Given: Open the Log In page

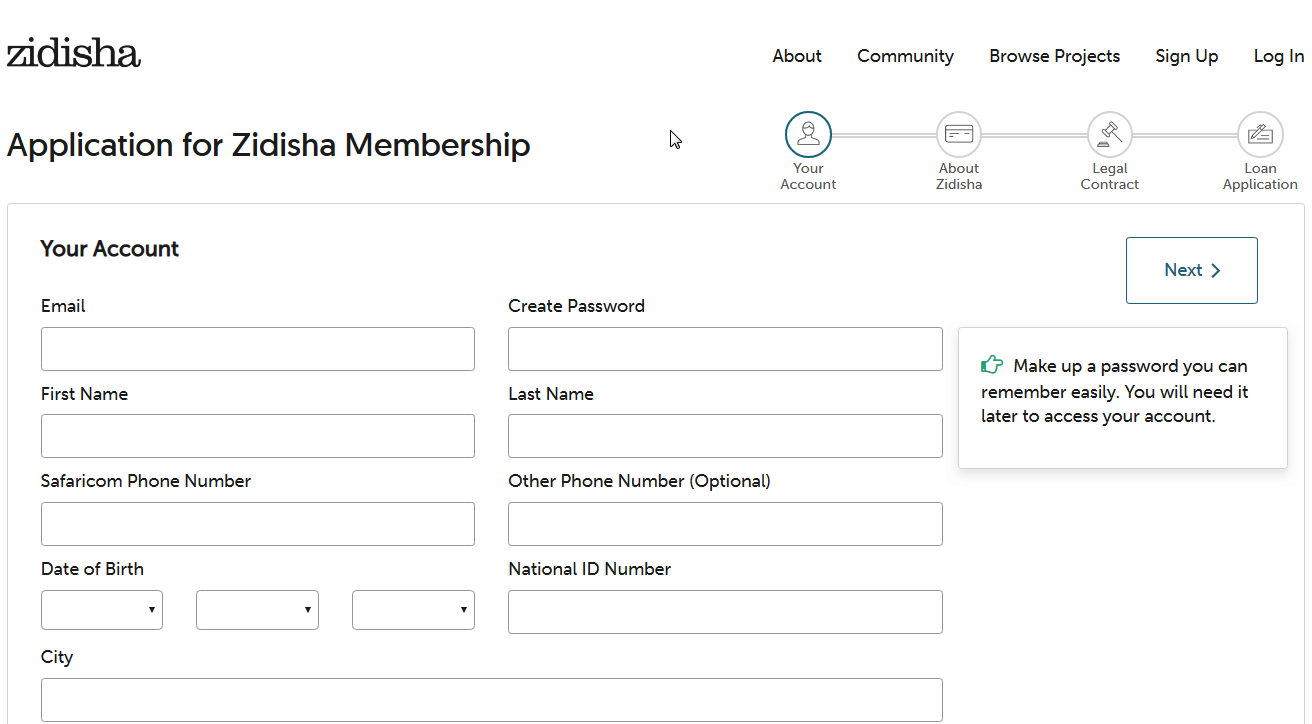Looking at the screenshot, I should [x=1278, y=56].
